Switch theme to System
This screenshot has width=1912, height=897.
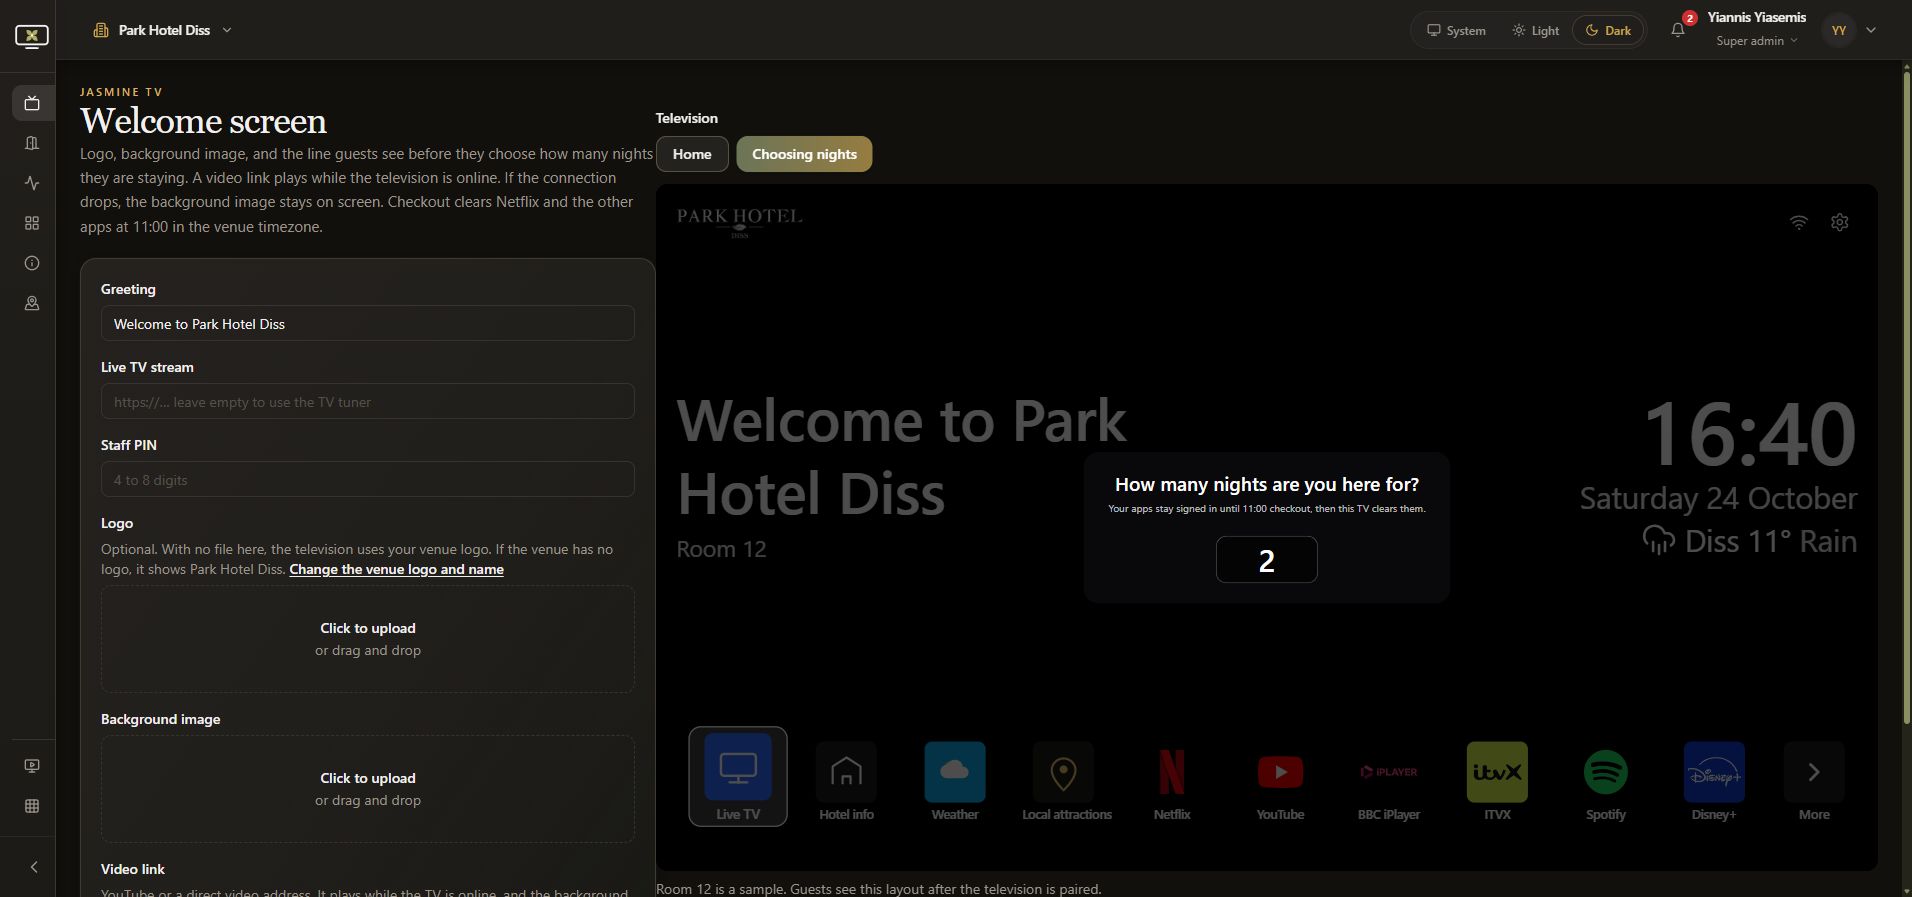[1456, 30]
